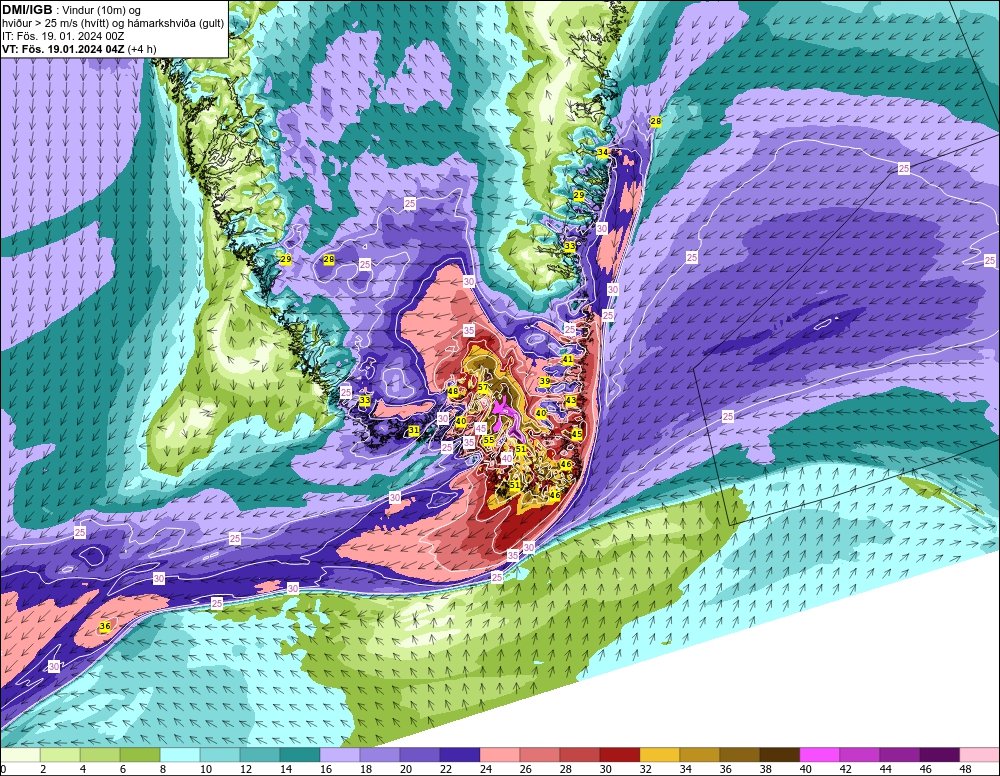The image size is (1000, 776).
Task: Click the yellow 31 gust label
Action: pos(414,430)
